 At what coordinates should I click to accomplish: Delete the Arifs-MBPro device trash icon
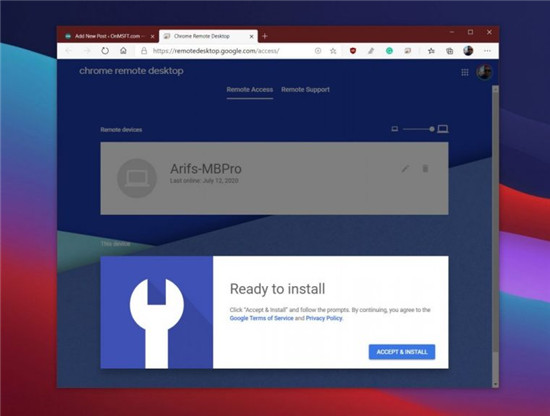[425, 169]
